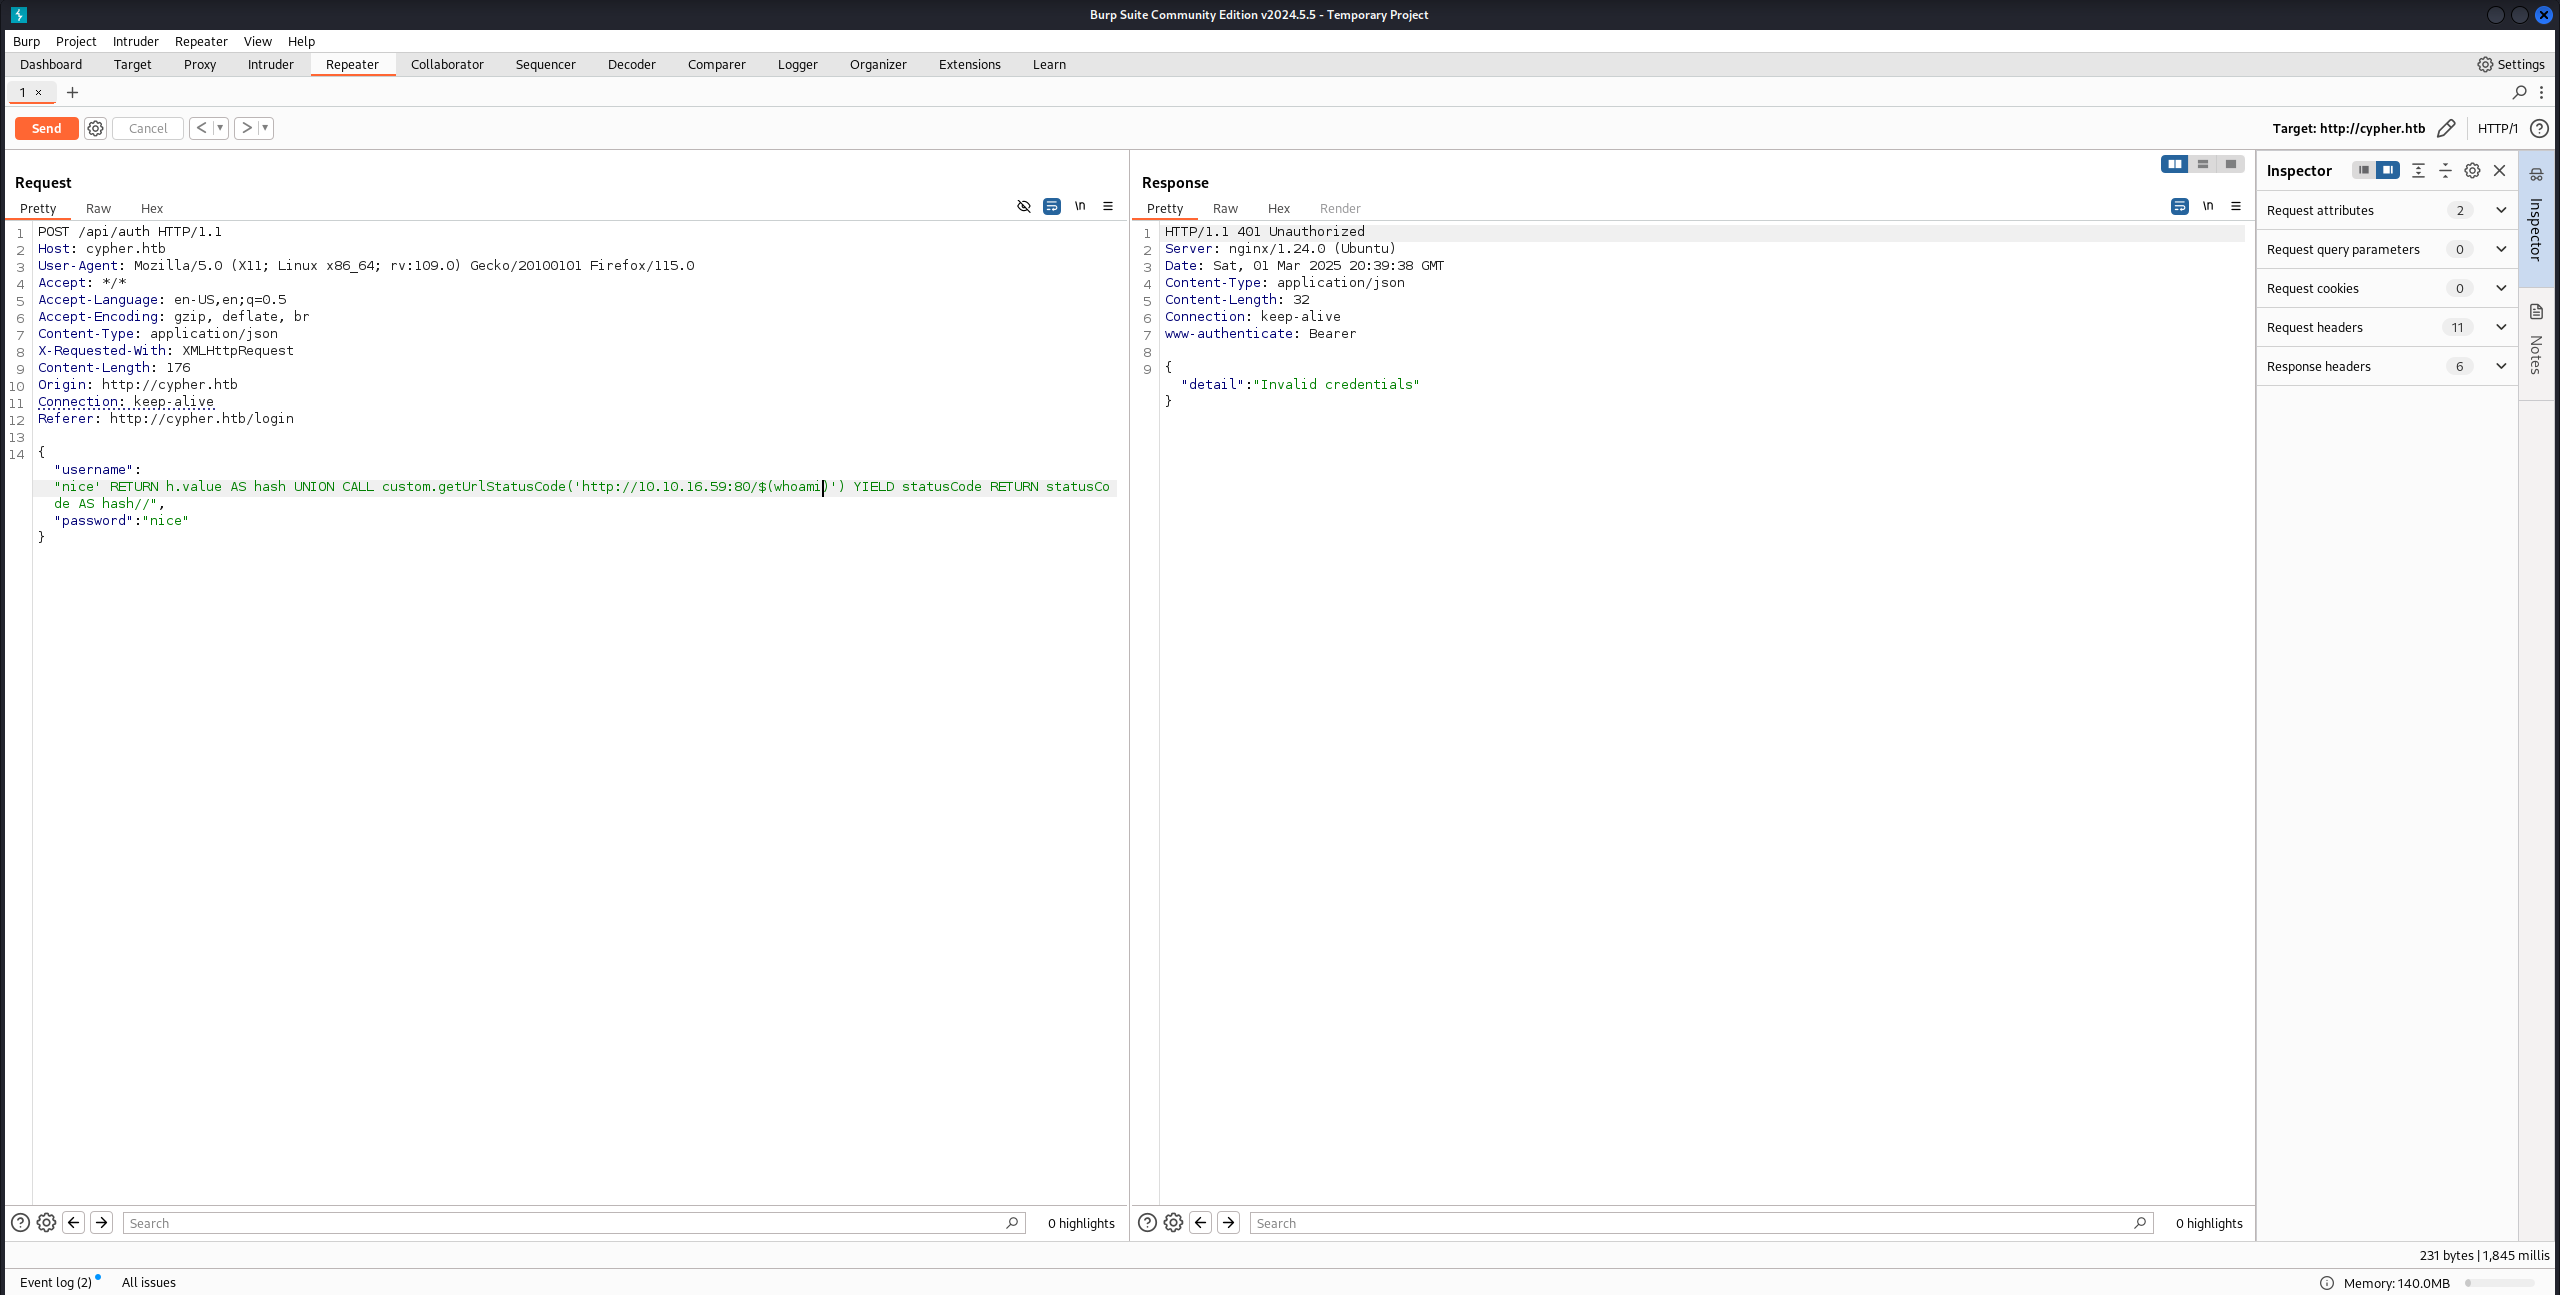Expand Request attributes section

[x=2501, y=210]
